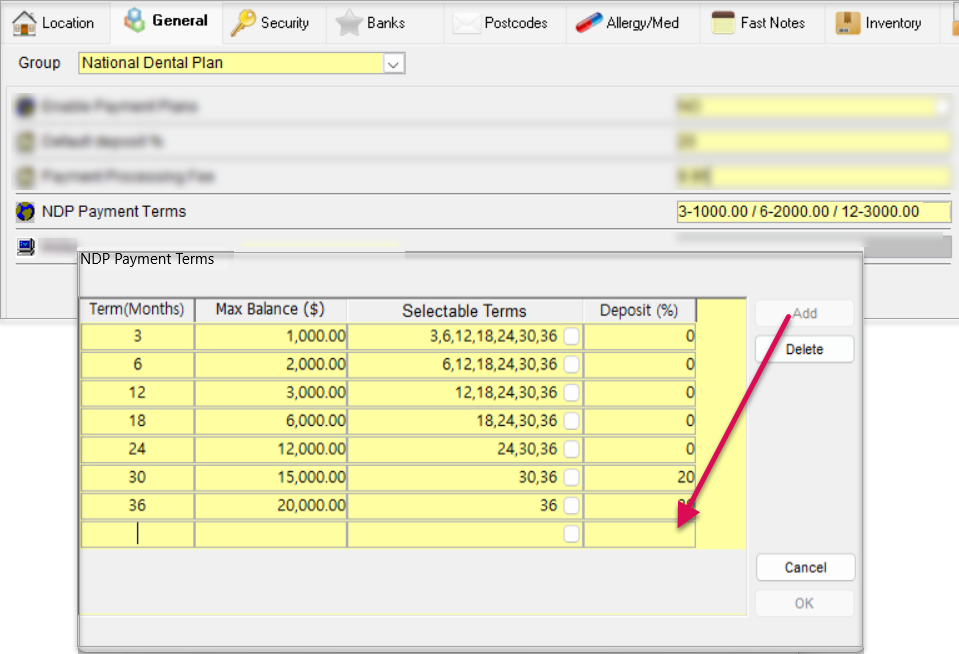Click the Selectable Terms column header
The image size is (959, 654).
(465, 311)
